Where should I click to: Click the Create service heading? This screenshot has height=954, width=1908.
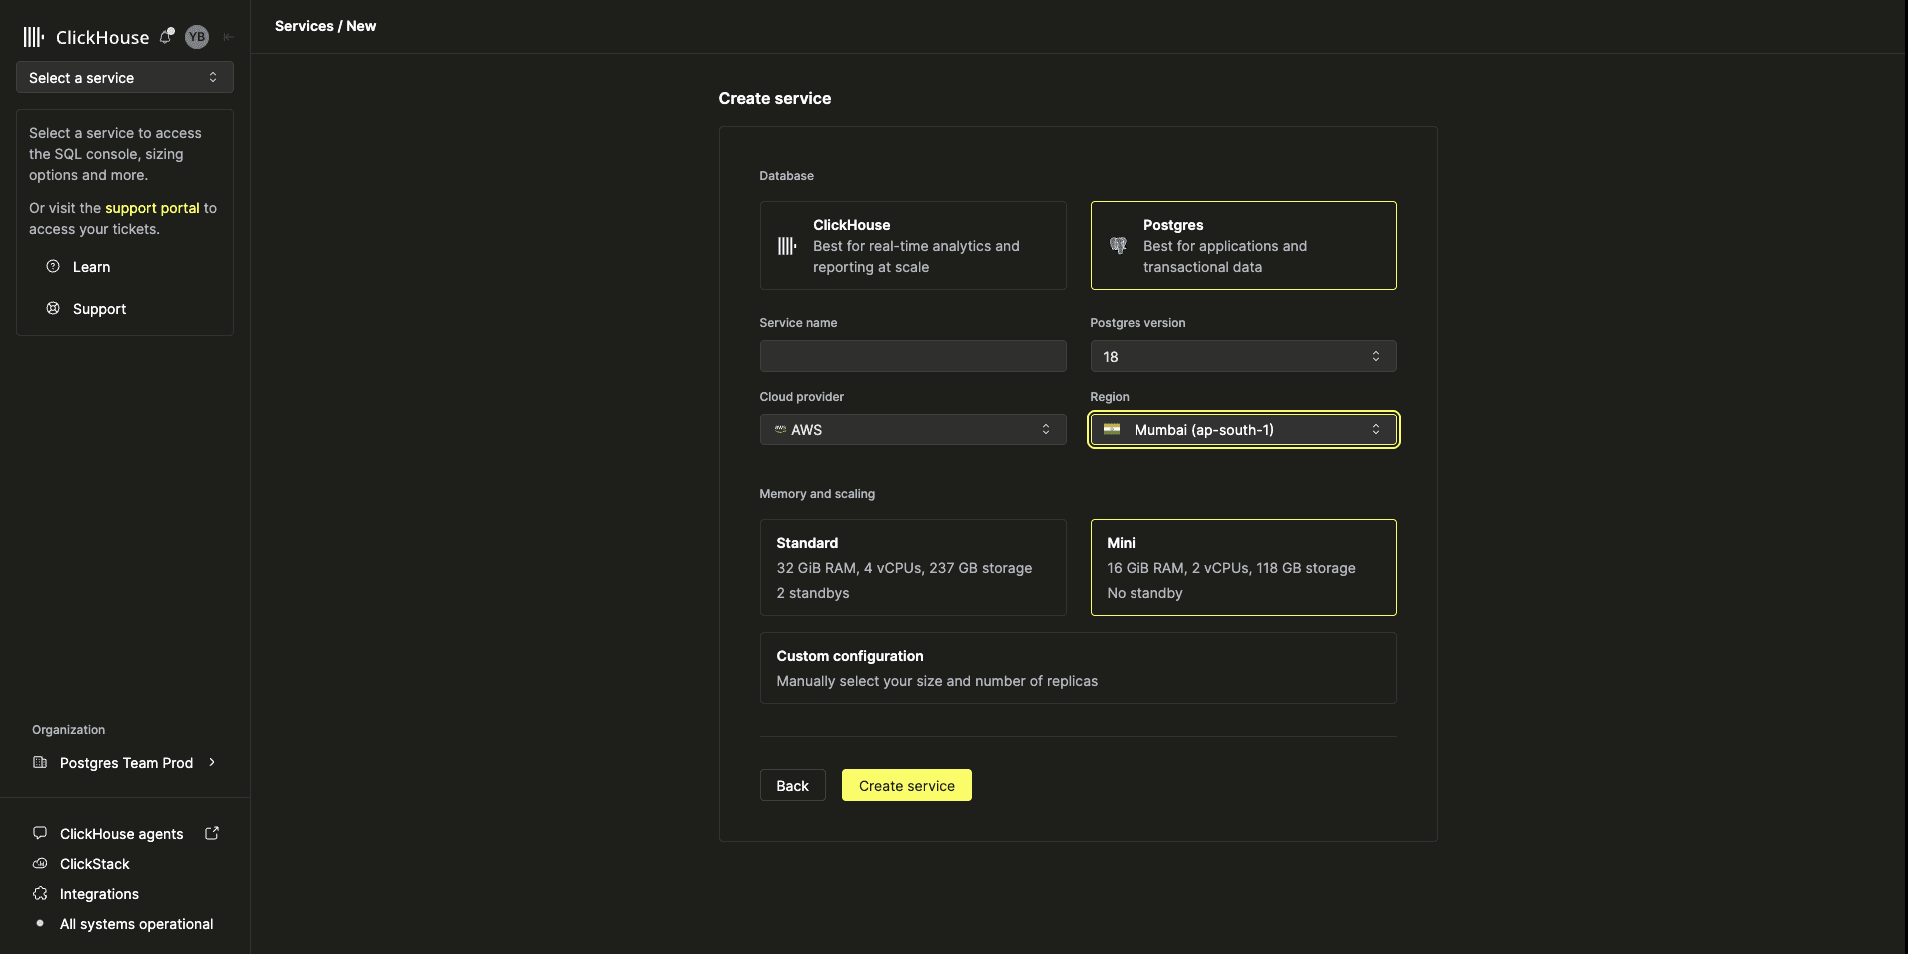point(775,98)
